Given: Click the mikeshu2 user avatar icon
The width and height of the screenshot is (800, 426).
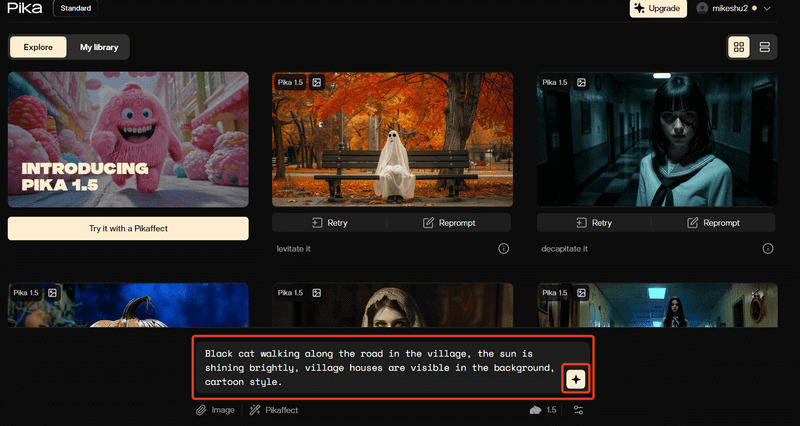Looking at the screenshot, I should pyautogui.click(x=702, y=8).
